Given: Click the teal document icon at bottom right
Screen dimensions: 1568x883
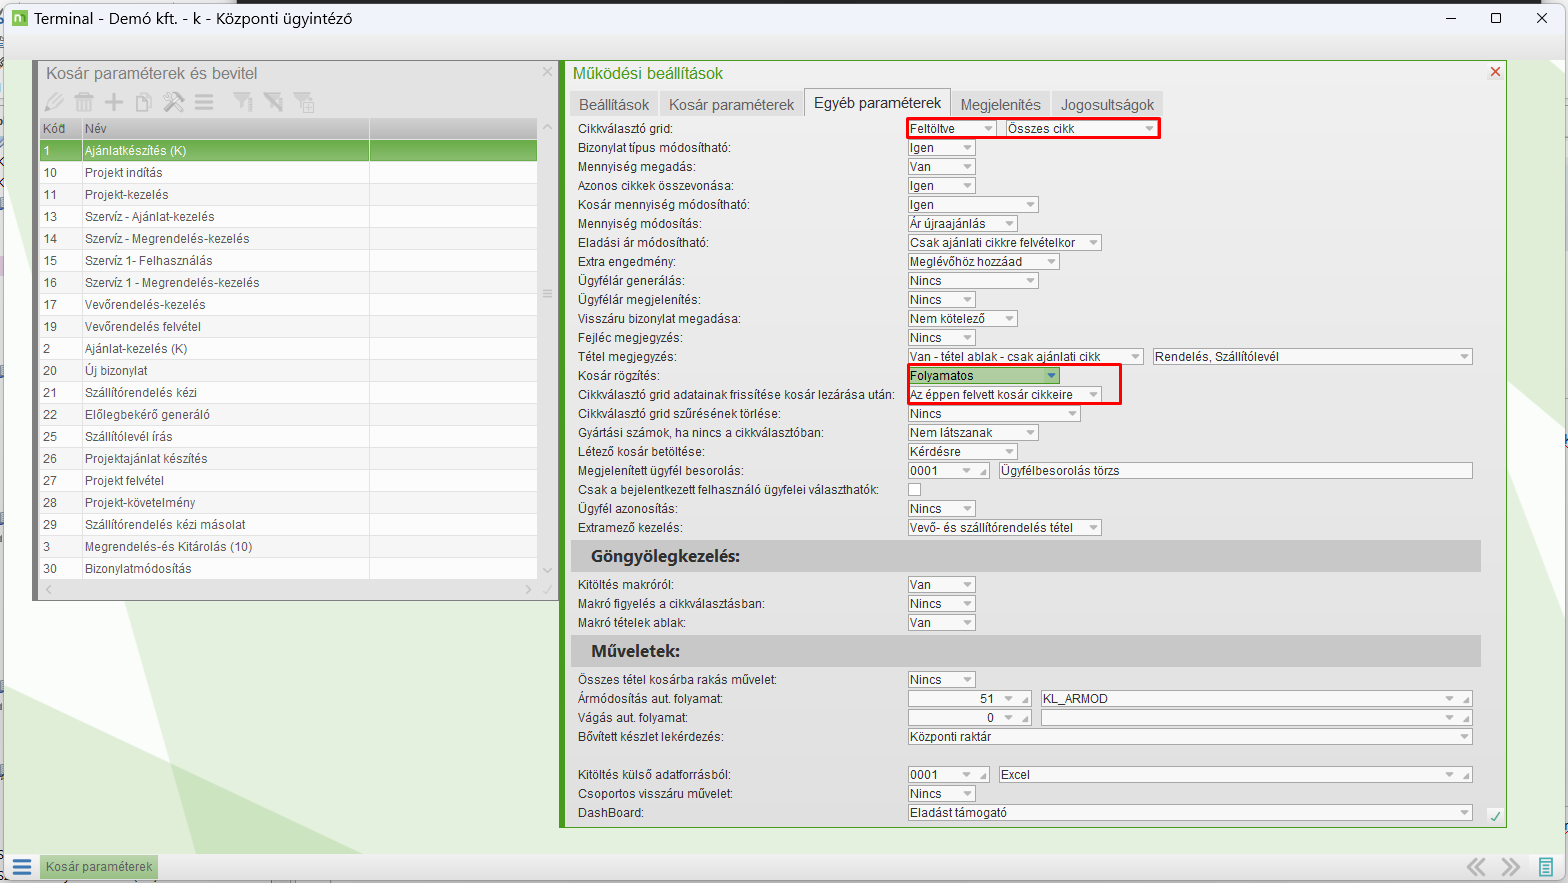Looking at the screenshot, I should click(1546, 867).
